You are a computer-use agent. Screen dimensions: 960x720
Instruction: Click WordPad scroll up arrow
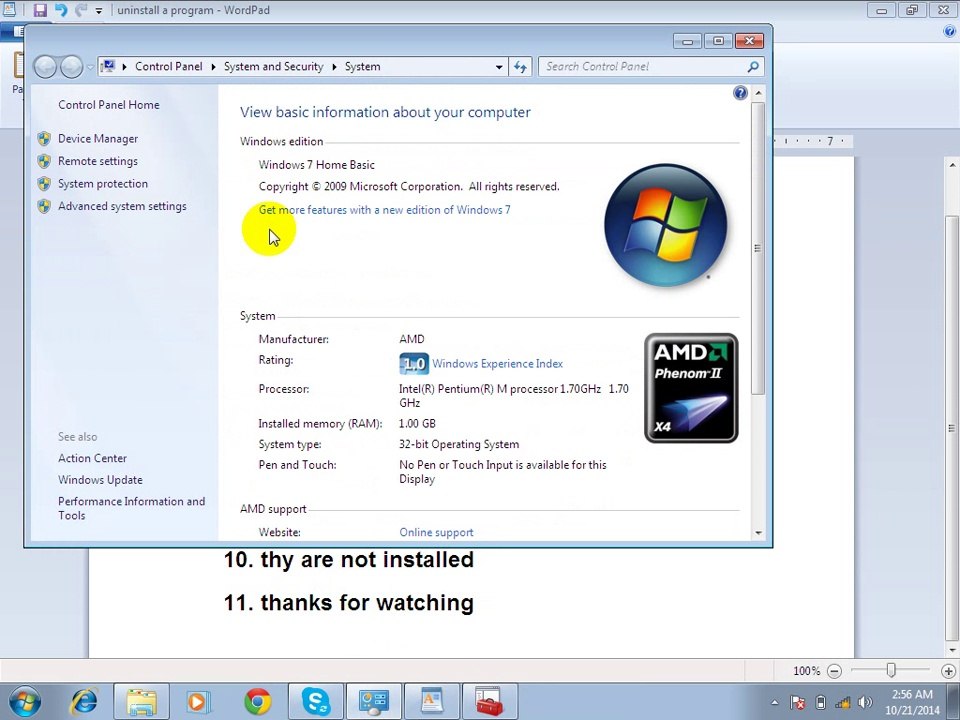click(x=952, y=165)
